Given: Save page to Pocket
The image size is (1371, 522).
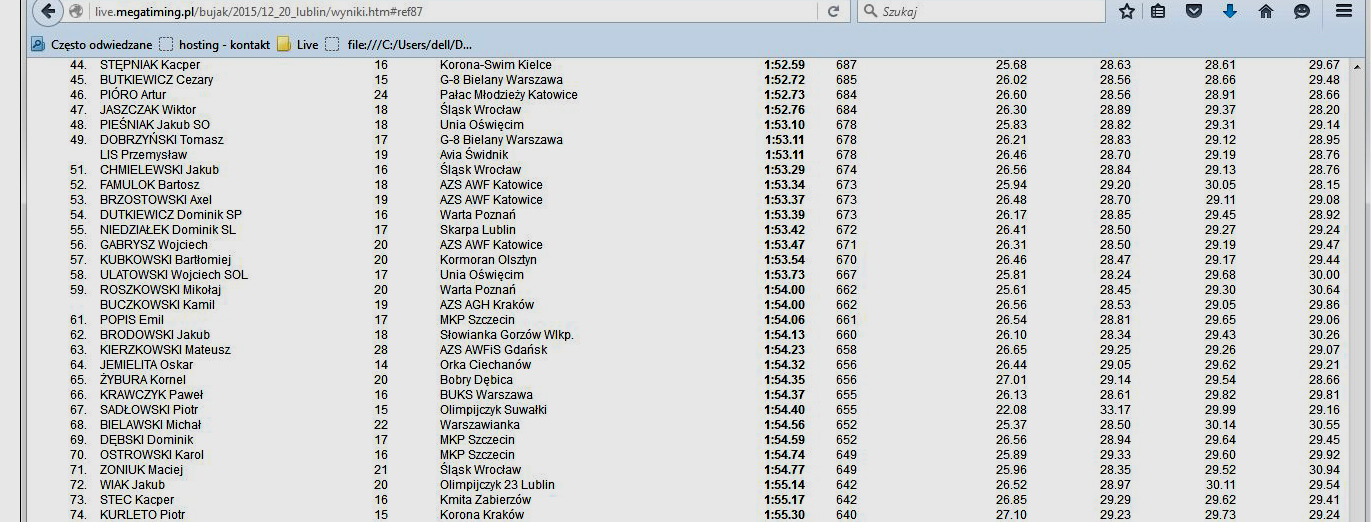Looking at the screenshot, I should click(x=1193, y=12).
